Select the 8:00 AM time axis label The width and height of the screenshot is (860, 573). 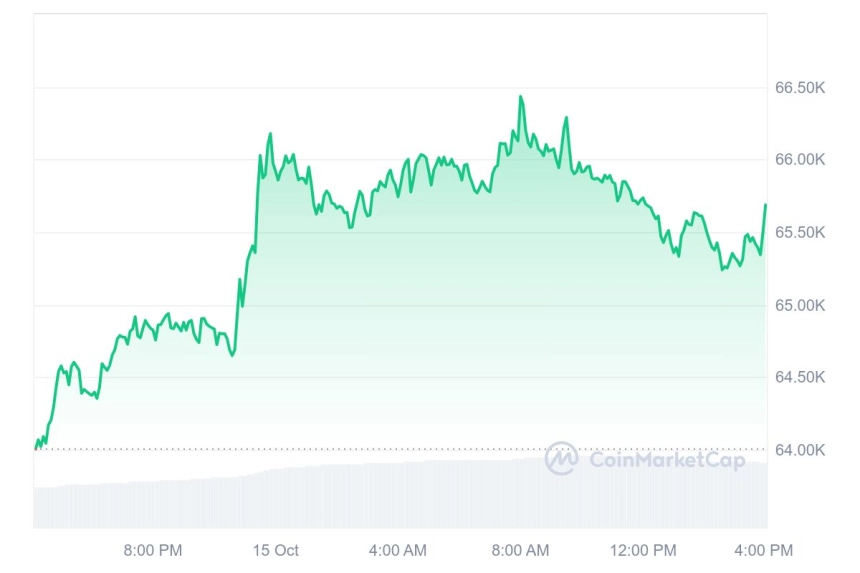click(520, 550)
